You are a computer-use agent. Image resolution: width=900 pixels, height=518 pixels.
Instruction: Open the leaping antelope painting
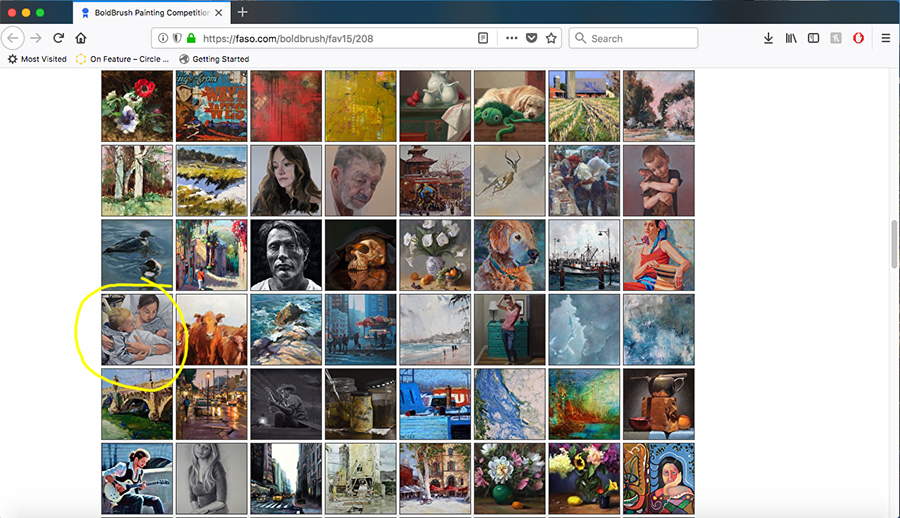(510, 181)
